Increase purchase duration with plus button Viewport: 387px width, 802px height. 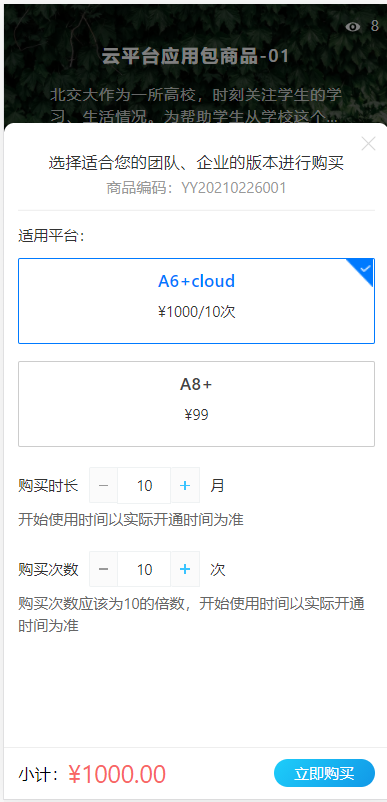click(x=185, y=485)
